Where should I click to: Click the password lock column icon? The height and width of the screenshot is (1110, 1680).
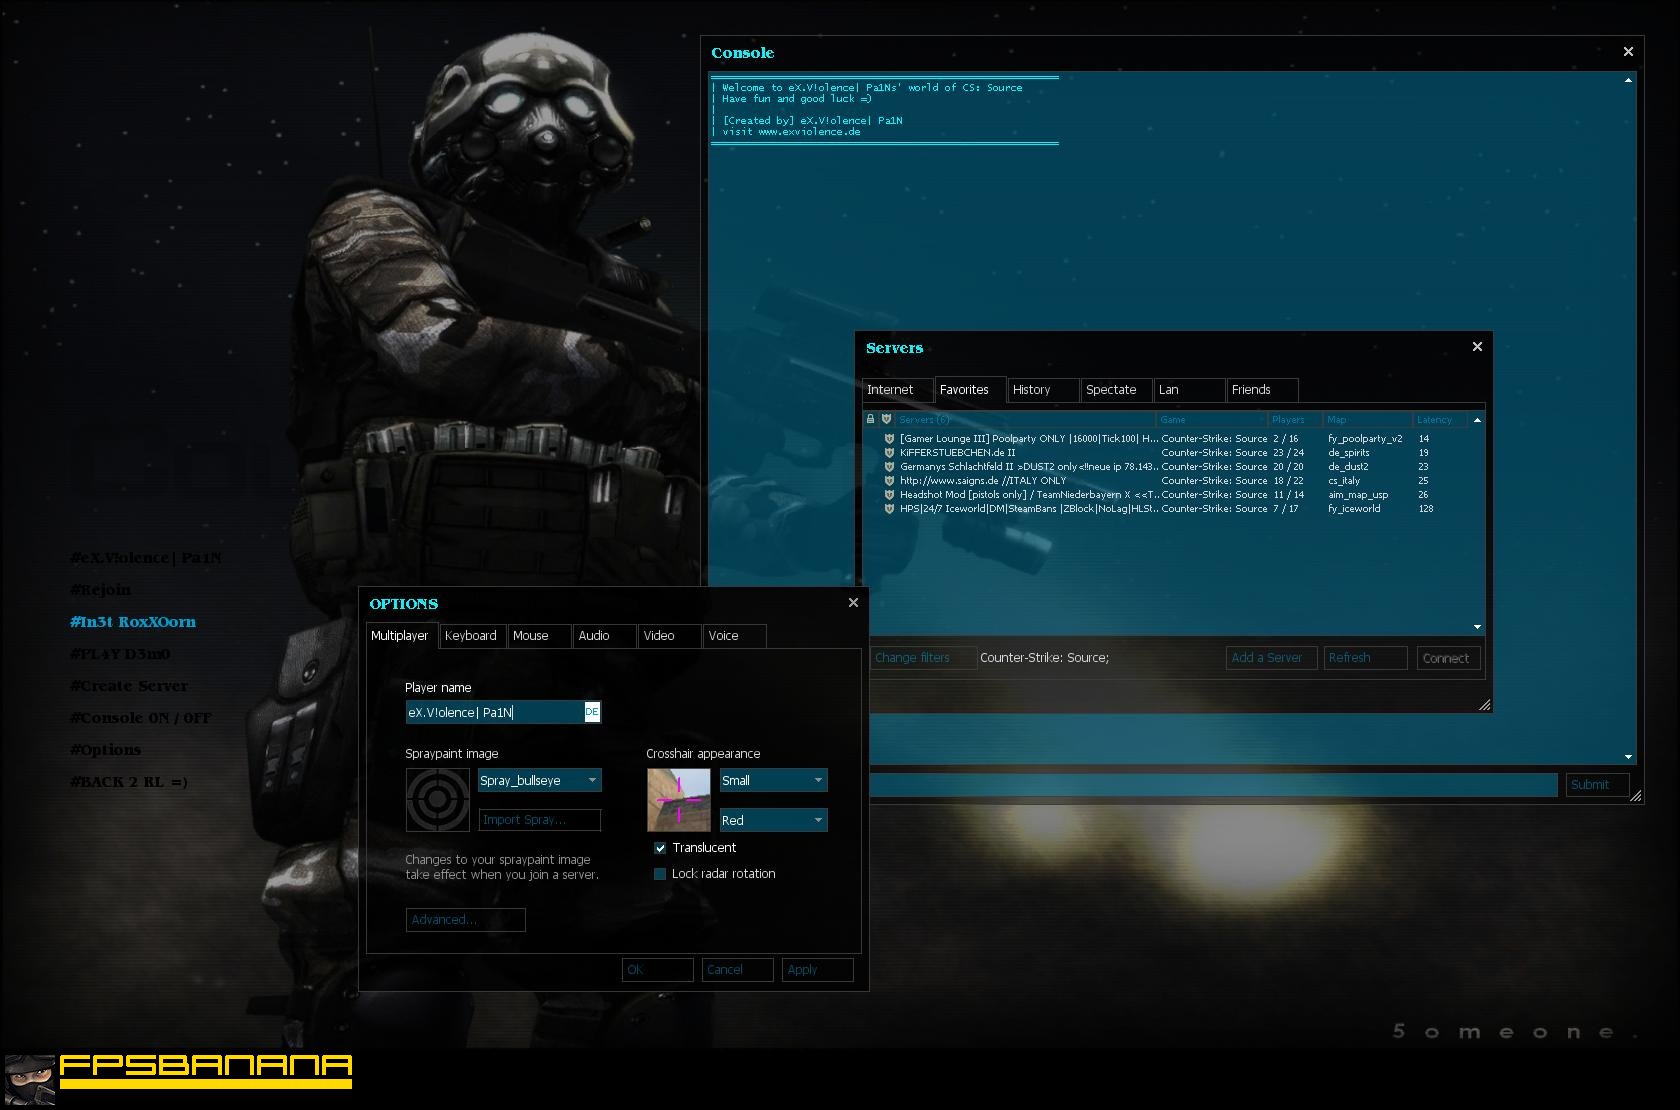(x=870, y=419)
